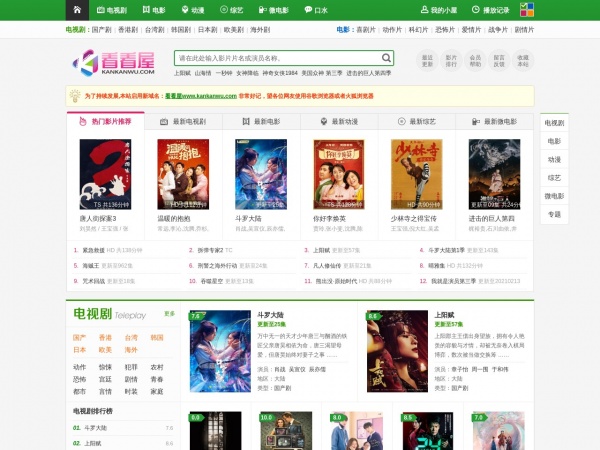Image resolution: width=600 pixels, height=450 pixels.
Task: Select 韩国剧 sub-navigation link
Action: pyautogui.click(x=181, y=30)
